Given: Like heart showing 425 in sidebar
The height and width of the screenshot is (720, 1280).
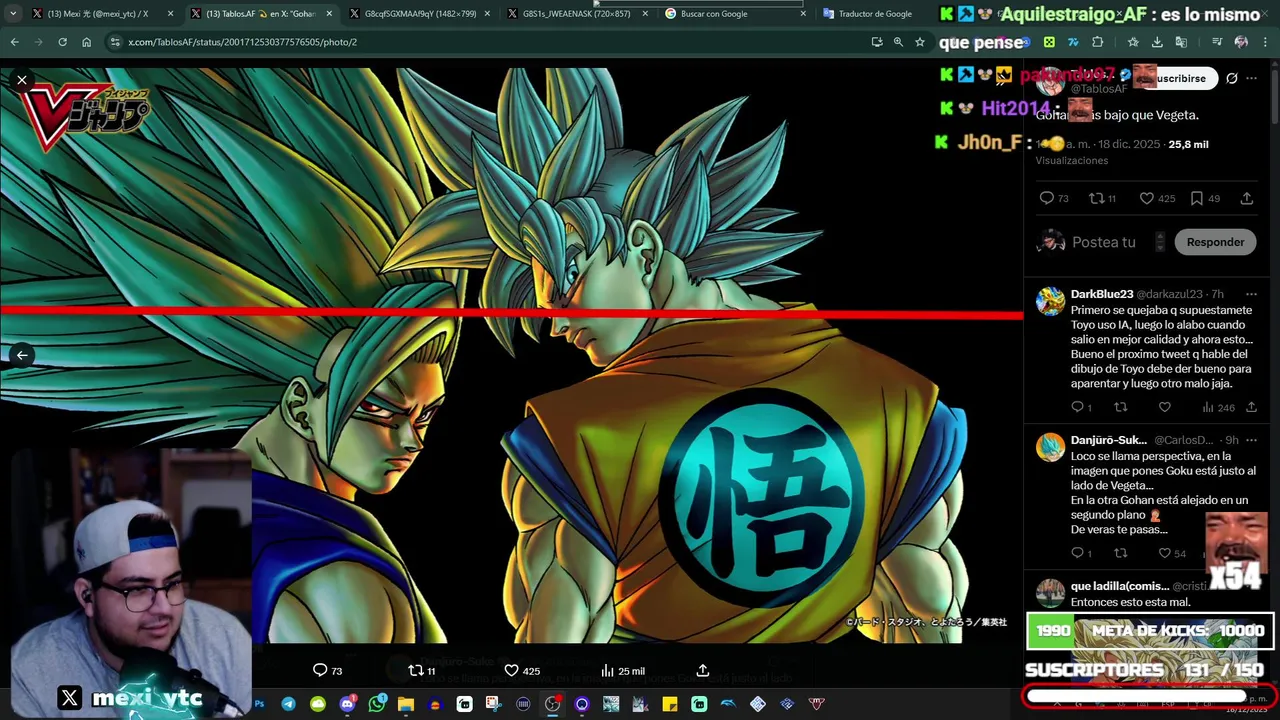Looking at the screenshot, I should pos(1147,198).
